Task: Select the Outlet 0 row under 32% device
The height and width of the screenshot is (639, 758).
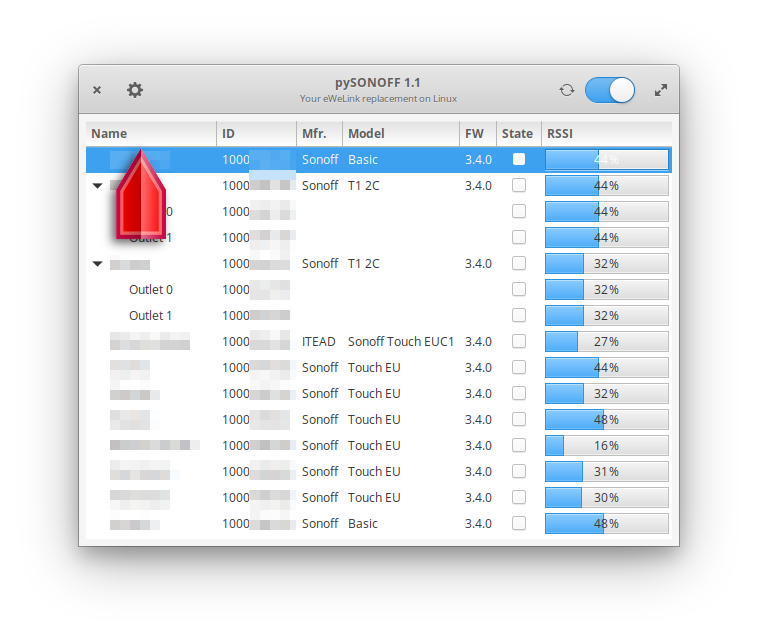Action: [x=379, y=290]
